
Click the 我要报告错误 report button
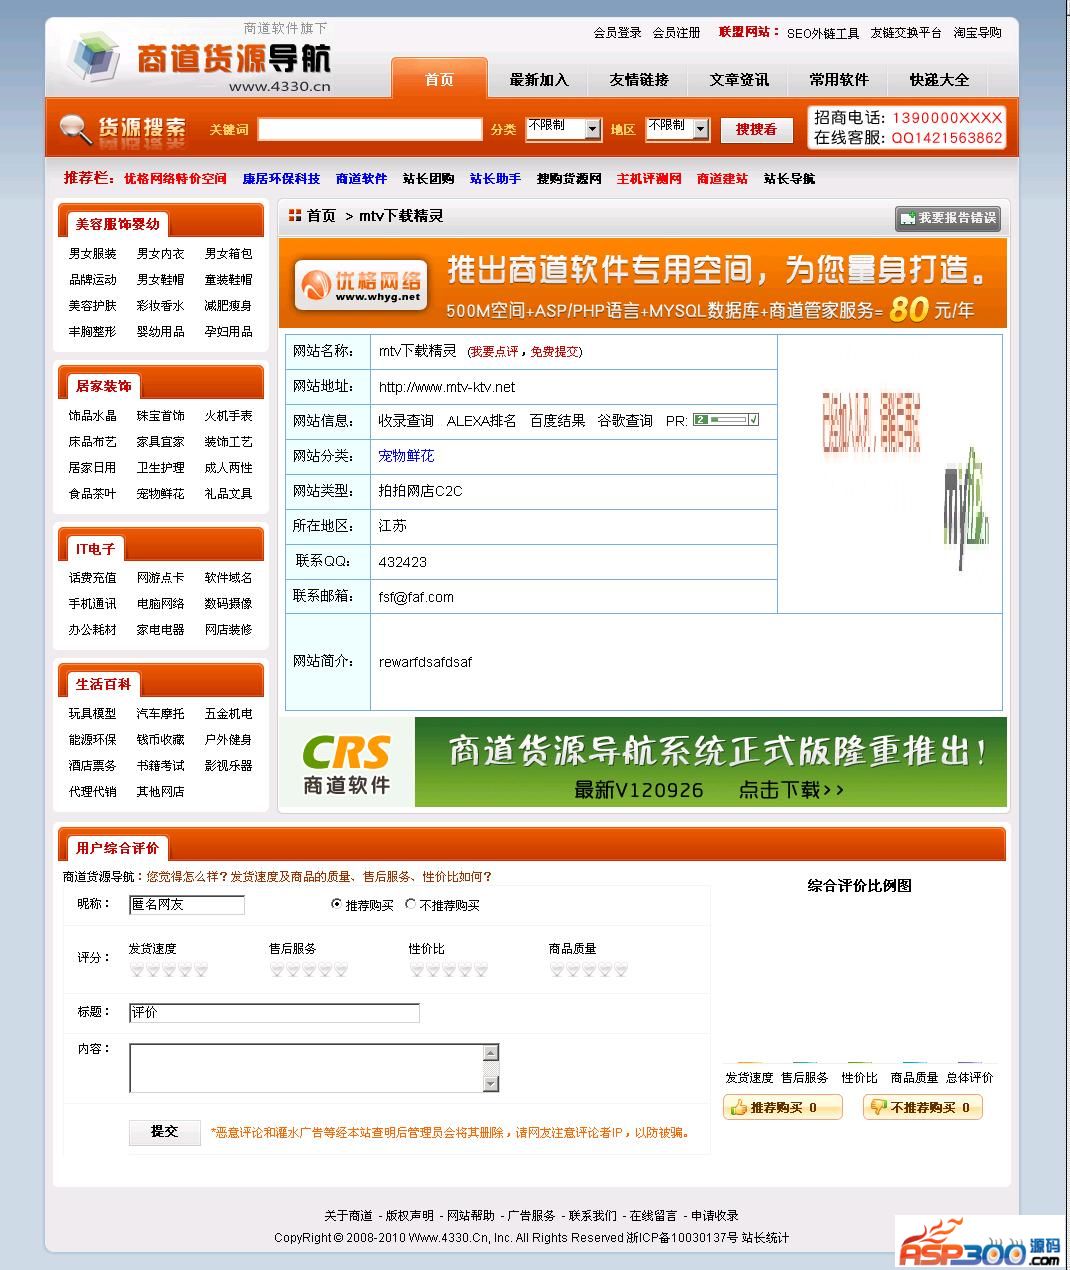tap(947, 218)
